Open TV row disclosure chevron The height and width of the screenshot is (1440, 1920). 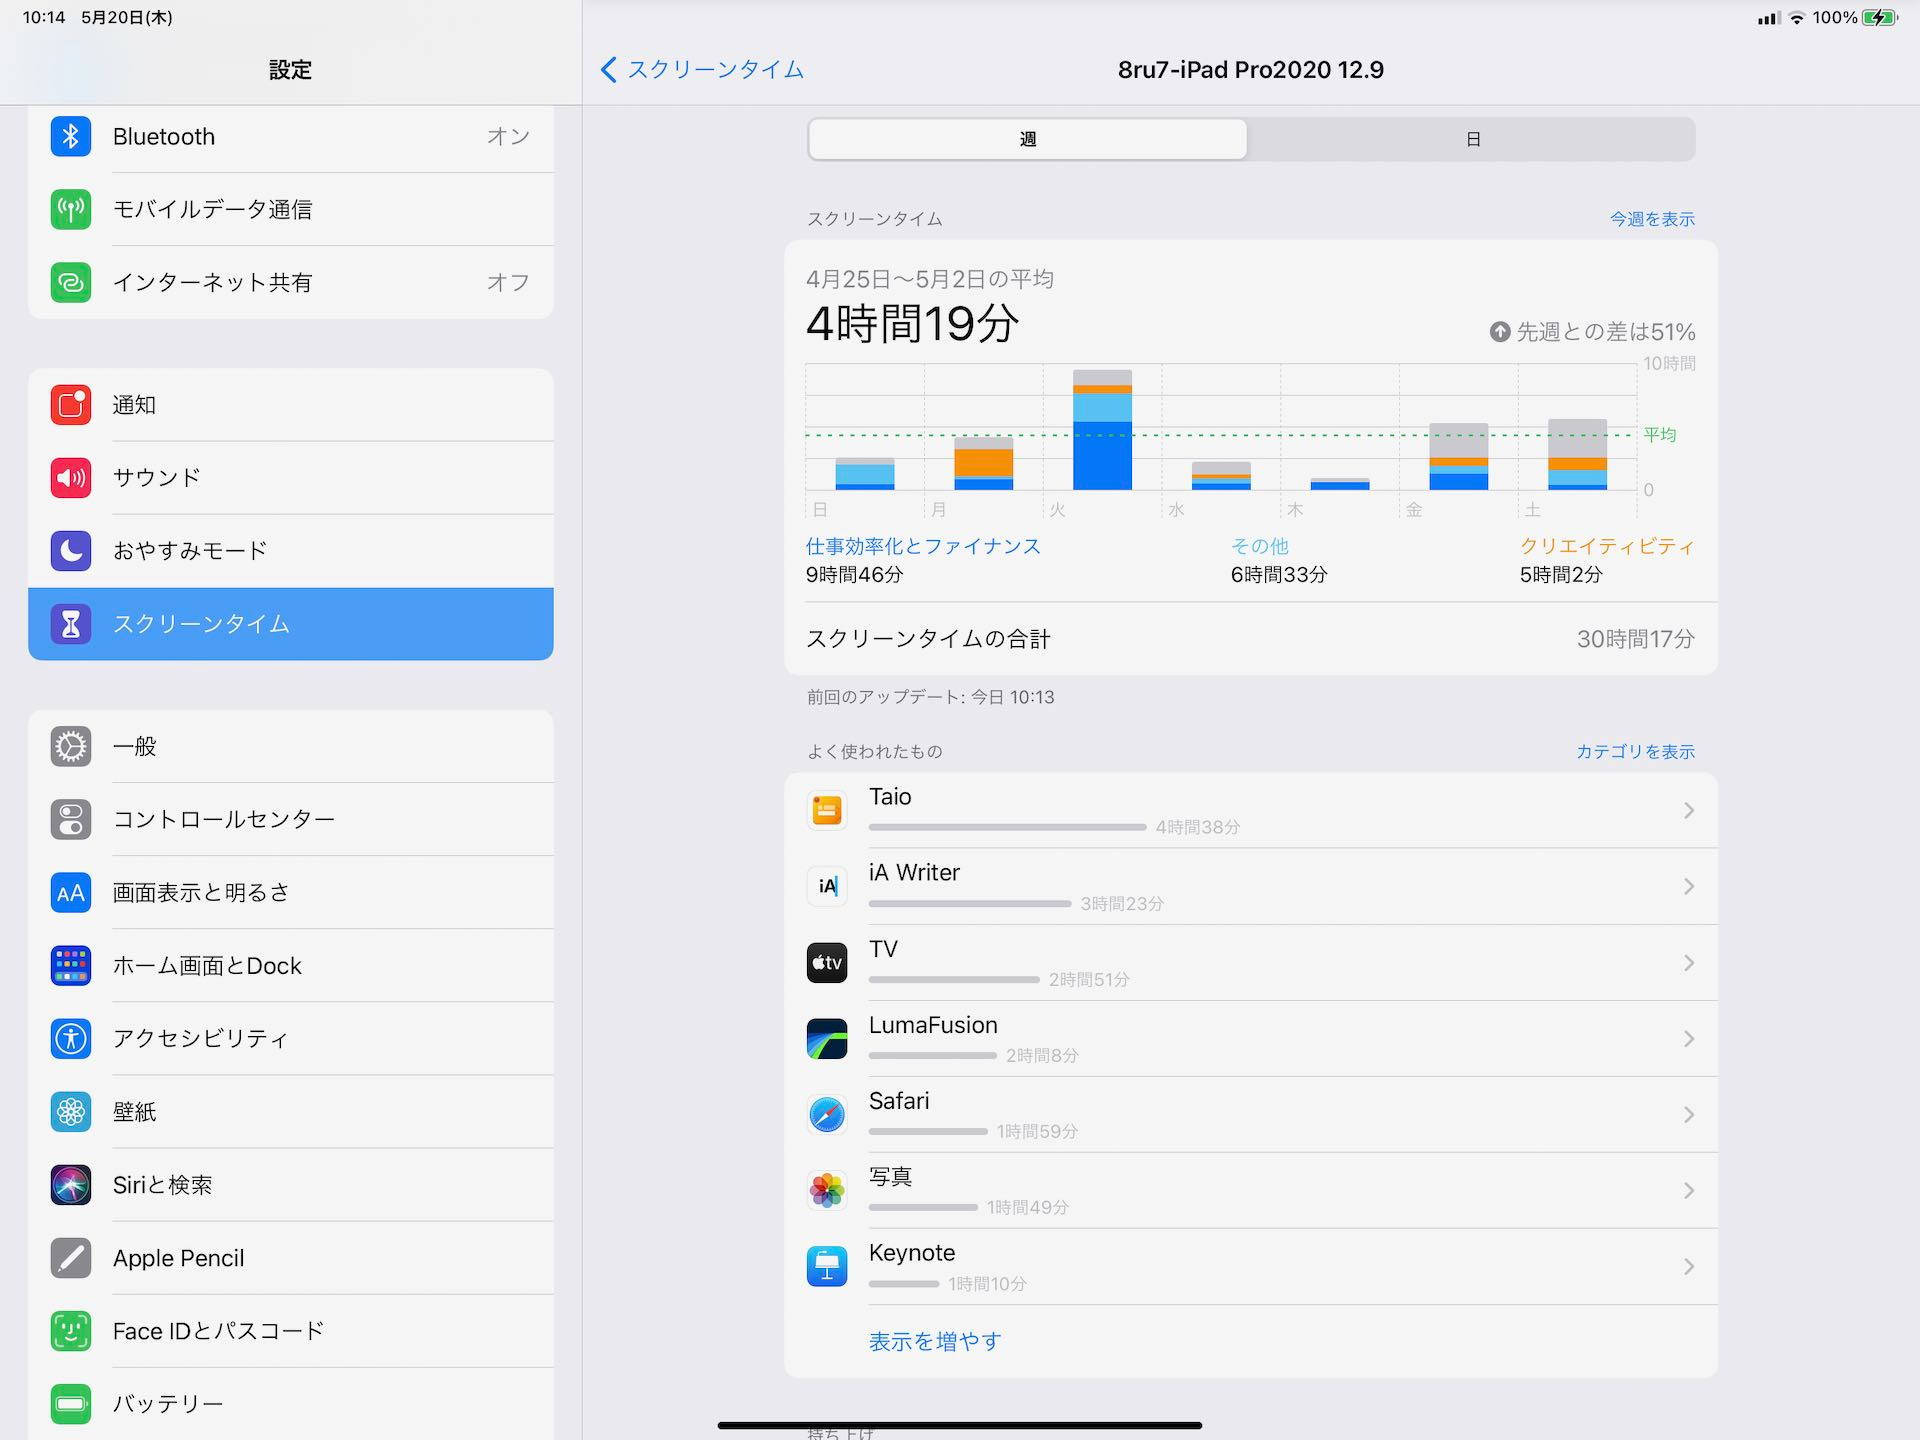tap(1688, 962)
